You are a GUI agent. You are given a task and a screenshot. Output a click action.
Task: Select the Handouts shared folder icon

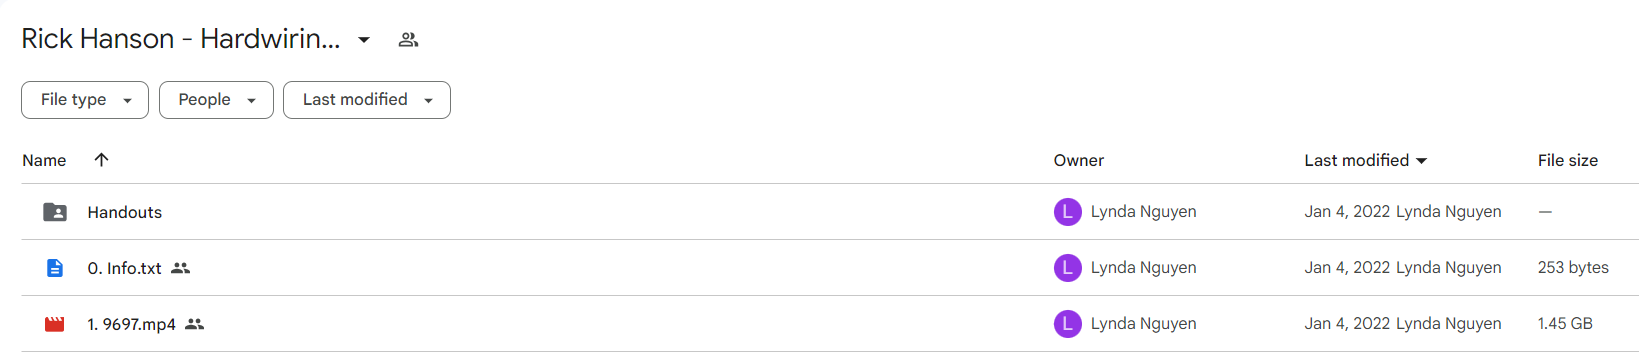coord(55,212)
